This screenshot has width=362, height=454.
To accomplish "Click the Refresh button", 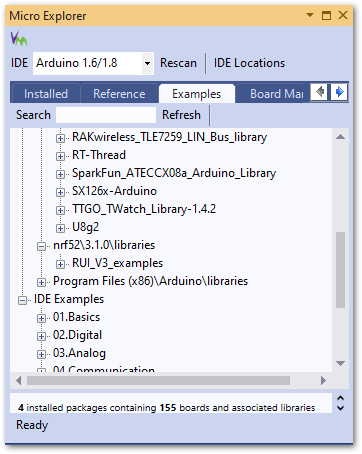I will (x=181, y=115).
